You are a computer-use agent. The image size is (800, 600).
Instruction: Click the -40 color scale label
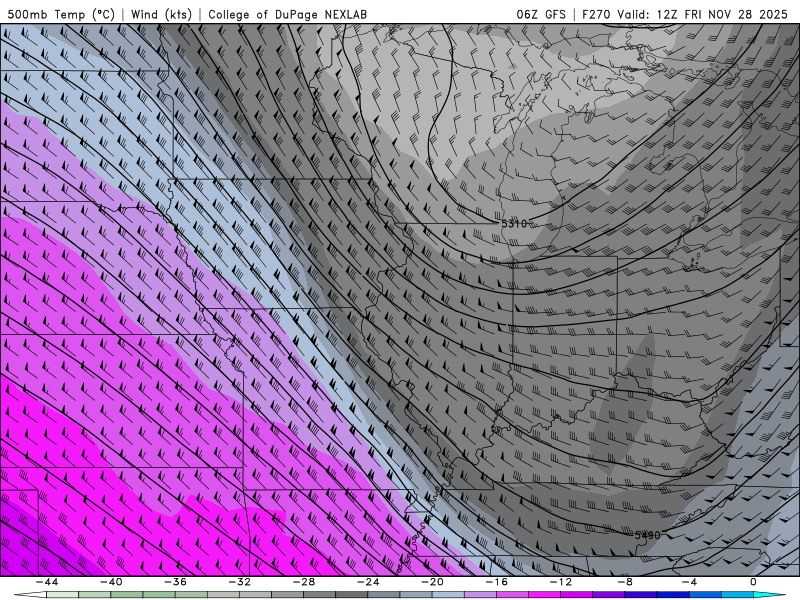pyautogui.click(x=111, y=582)
